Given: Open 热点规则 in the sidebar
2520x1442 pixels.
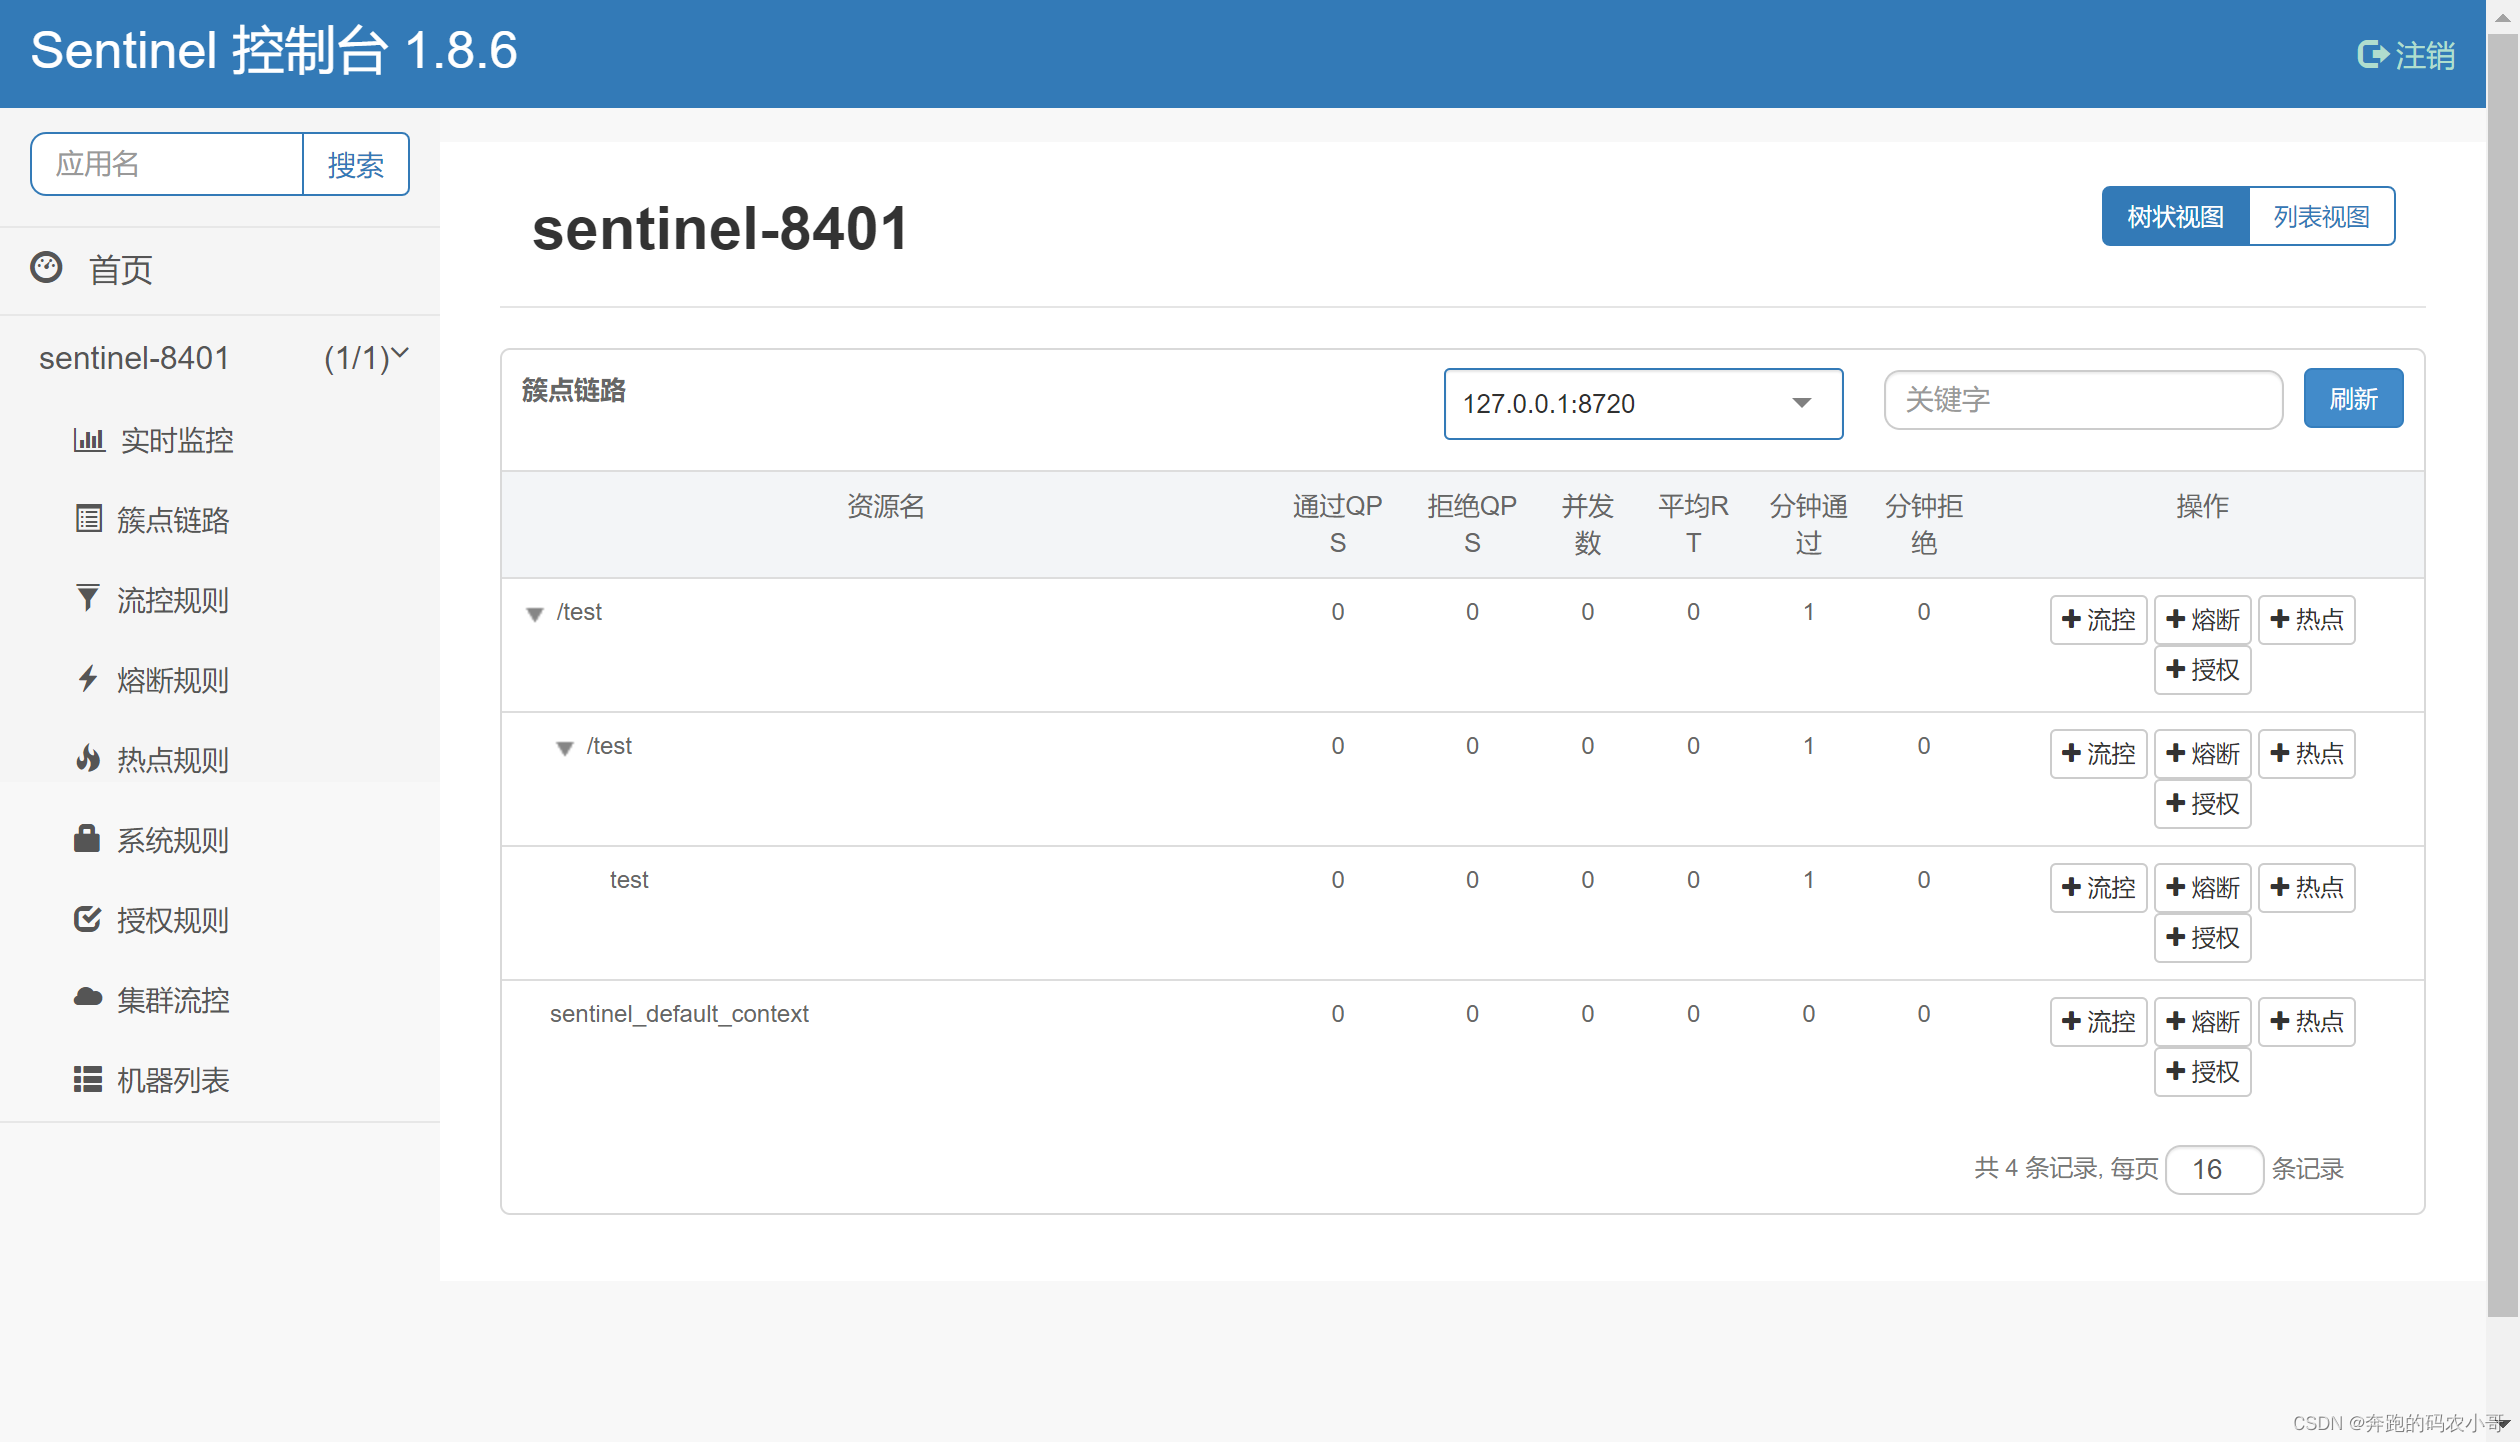Looking at the screenshot, I should tap(173, 760).
